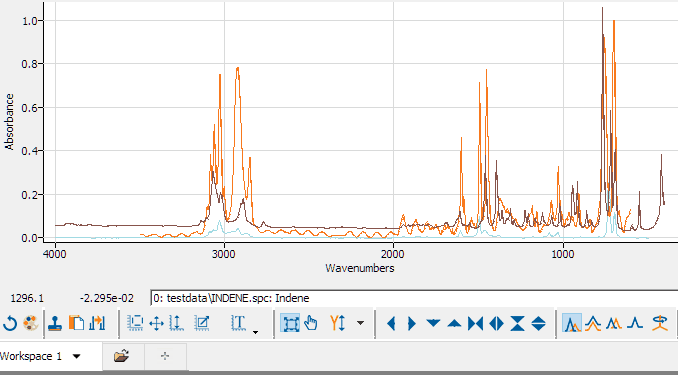Toggle the hand pan tool
The width and height of the screenshot is (678, 375).
pos(310,323)
